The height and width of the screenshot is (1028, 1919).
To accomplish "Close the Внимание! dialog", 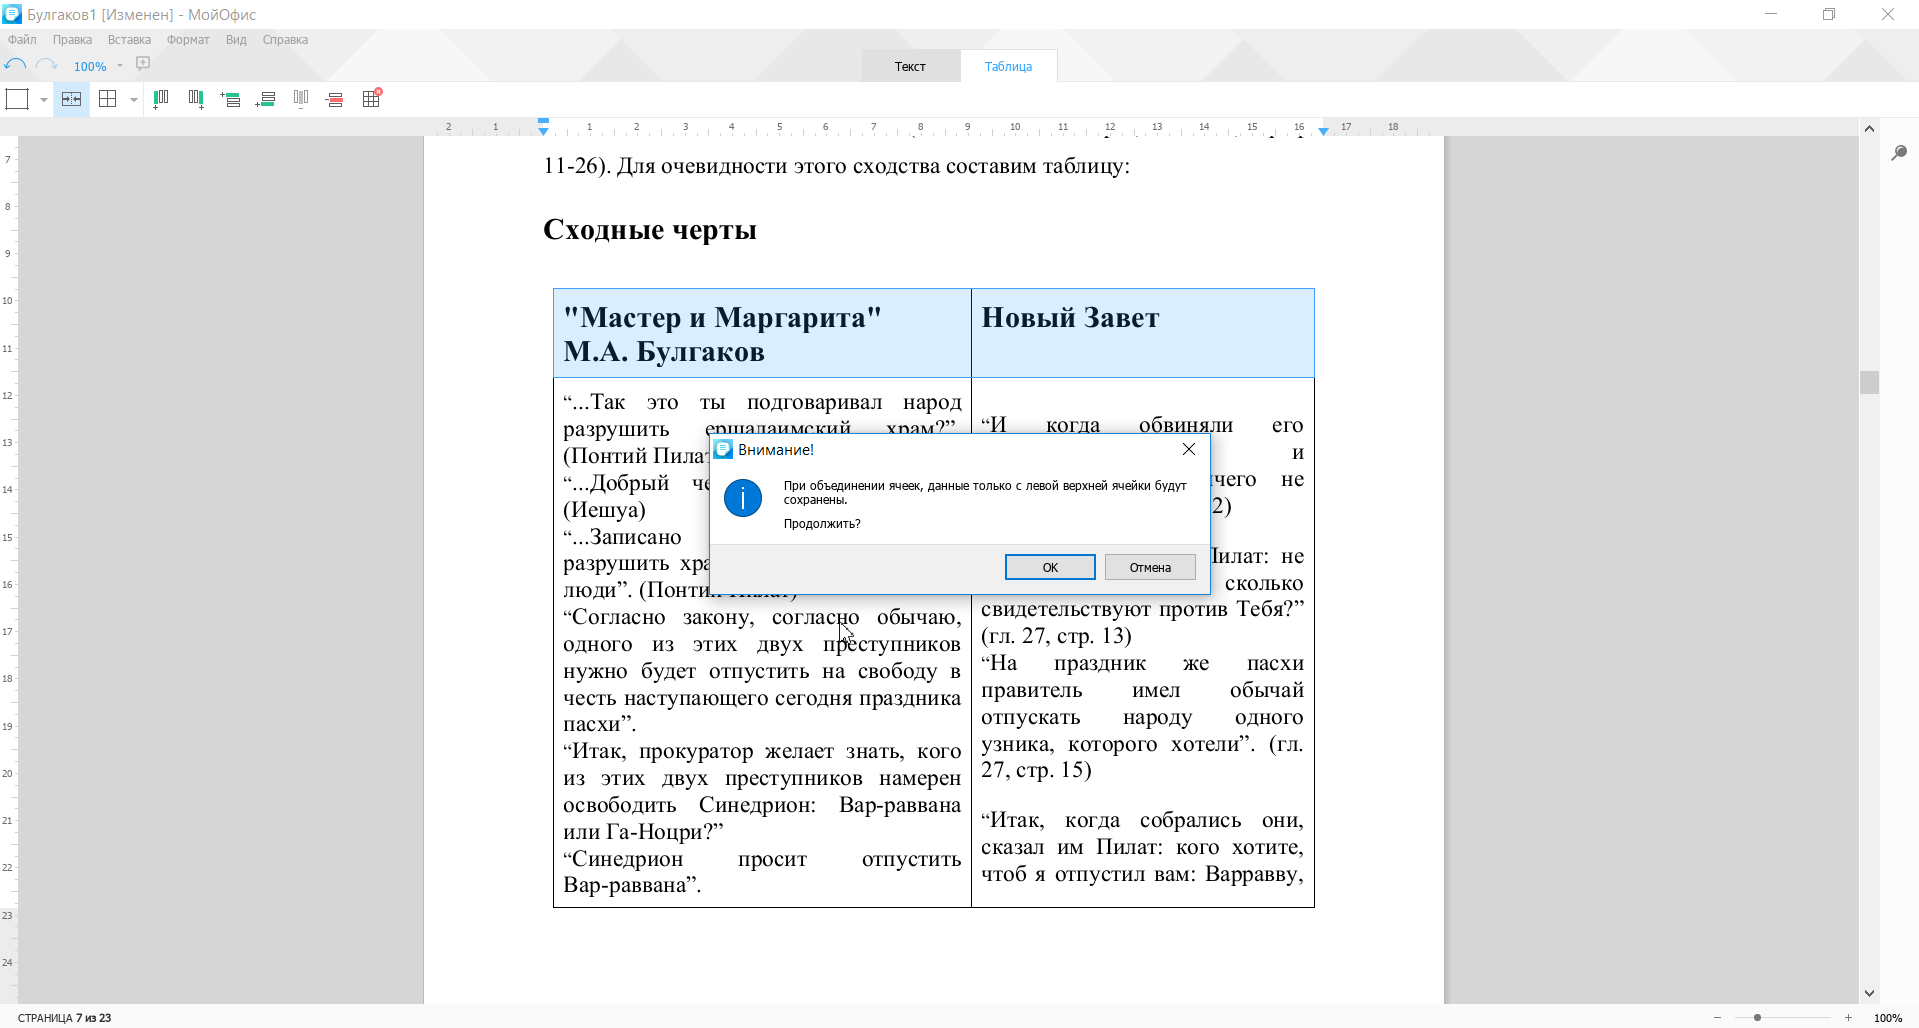I will coord(1189,449).
